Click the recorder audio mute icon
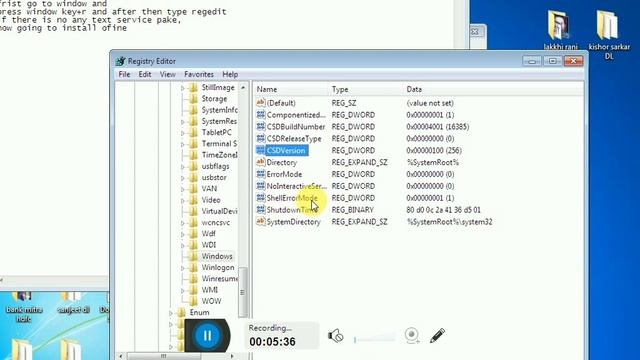 tap(336, 336)
